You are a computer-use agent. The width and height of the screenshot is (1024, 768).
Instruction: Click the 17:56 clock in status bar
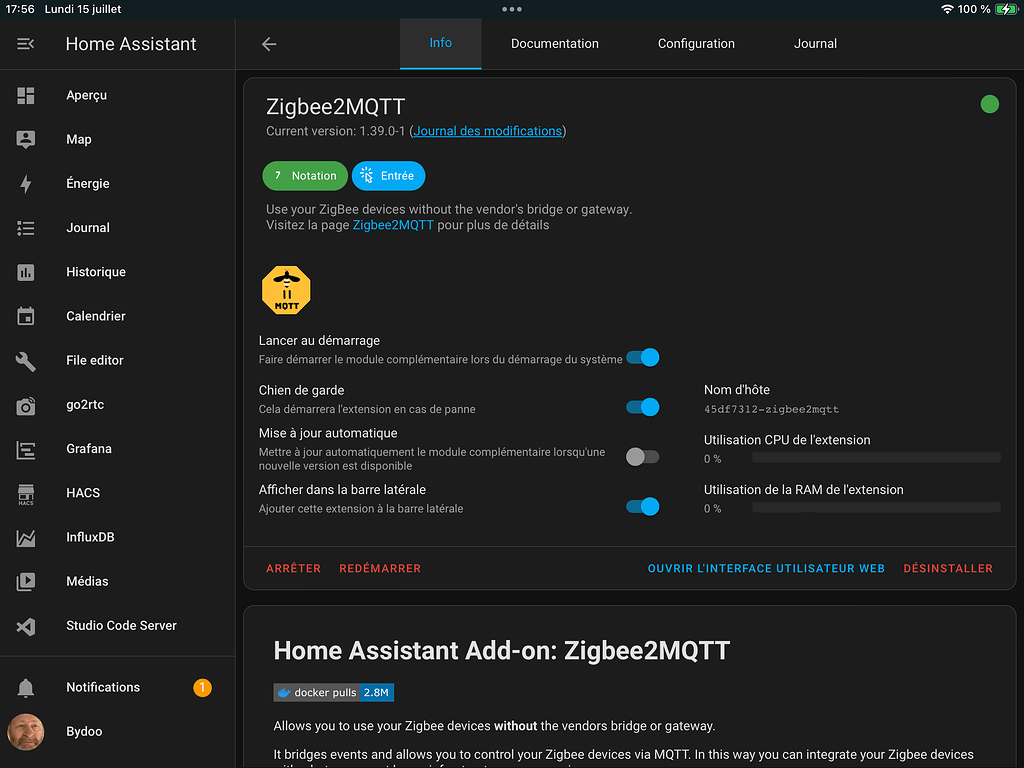pos(20,9)
